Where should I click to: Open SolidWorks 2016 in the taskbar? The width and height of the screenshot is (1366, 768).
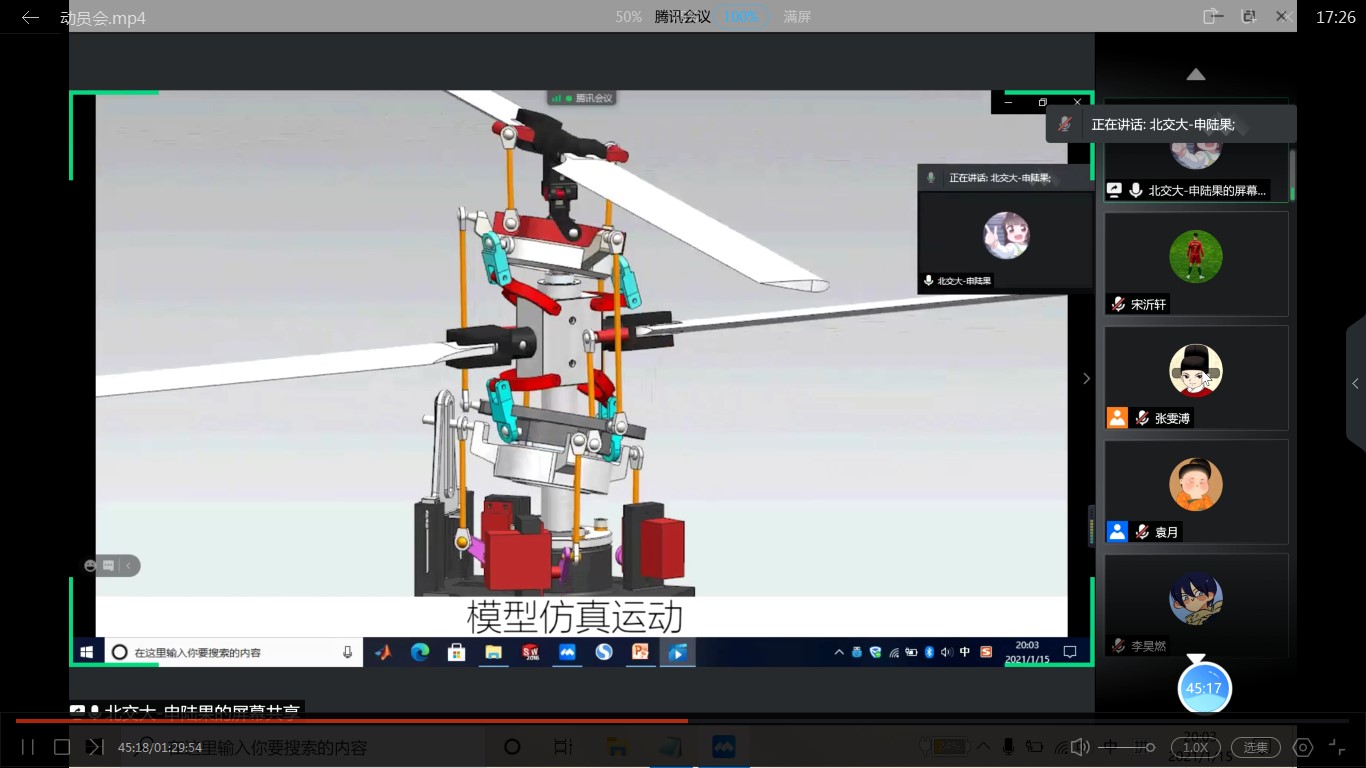[x=530, y=652]
